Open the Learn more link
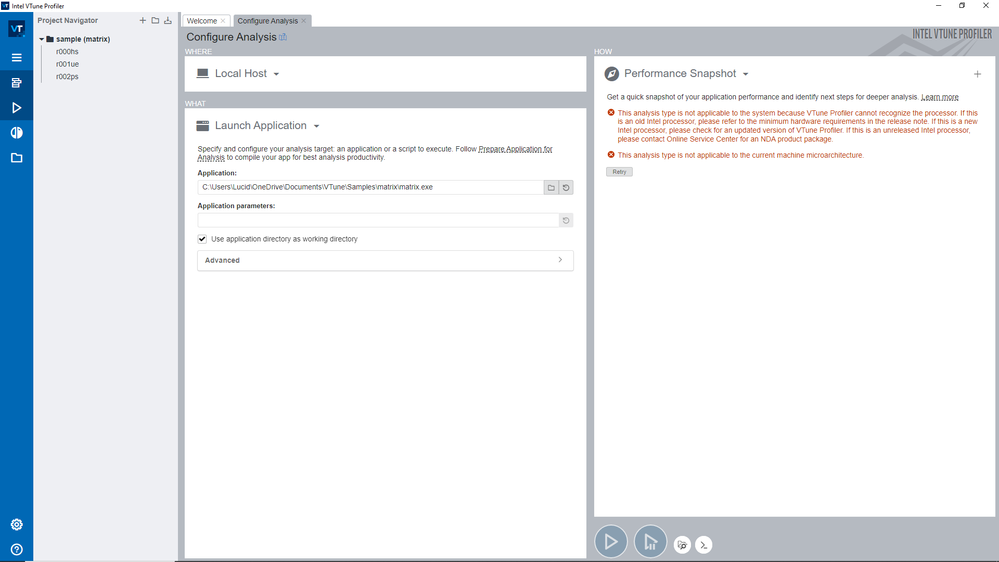 tap(939, 97)
